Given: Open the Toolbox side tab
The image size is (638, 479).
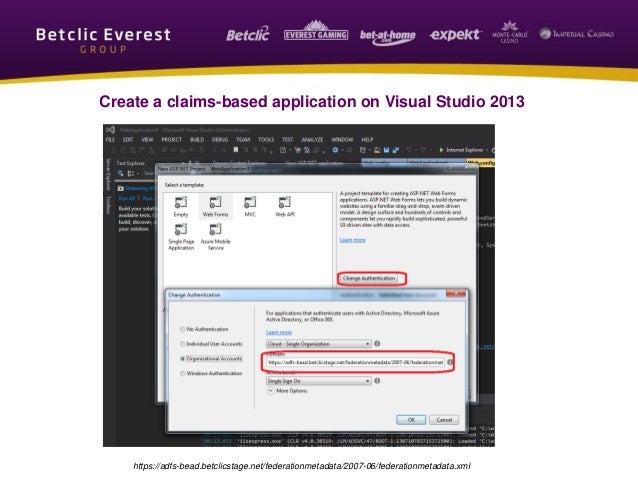Looking at the screenshot, I should (108, 204).
